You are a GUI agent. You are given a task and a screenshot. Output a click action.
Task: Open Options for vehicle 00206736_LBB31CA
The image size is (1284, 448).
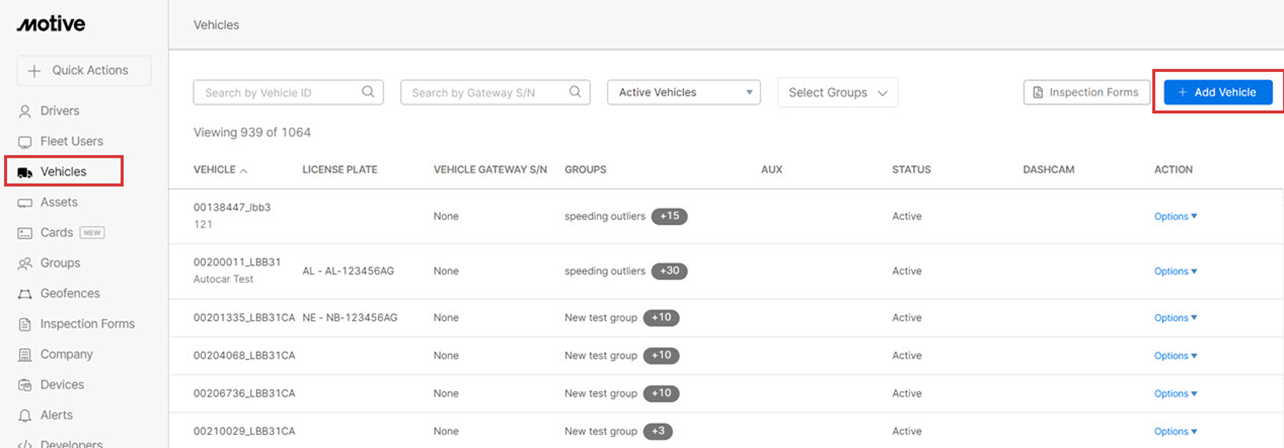click(1176, 394)
